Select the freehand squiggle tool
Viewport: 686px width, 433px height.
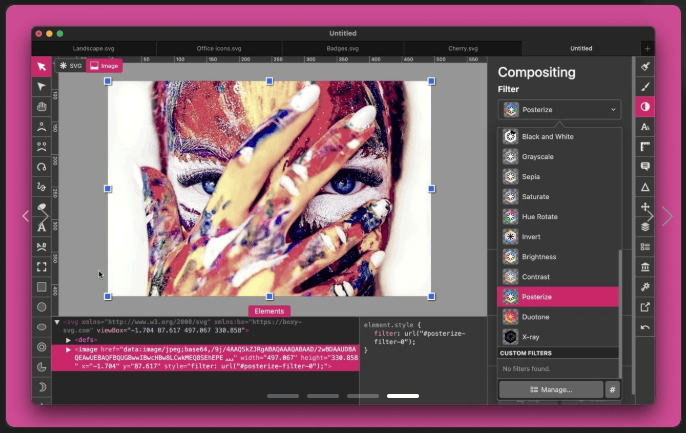(42, 187)
